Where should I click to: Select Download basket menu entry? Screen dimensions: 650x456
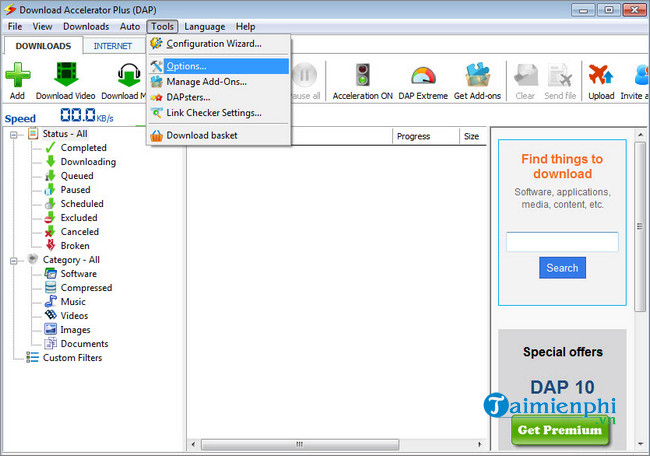tap(219, 135)
